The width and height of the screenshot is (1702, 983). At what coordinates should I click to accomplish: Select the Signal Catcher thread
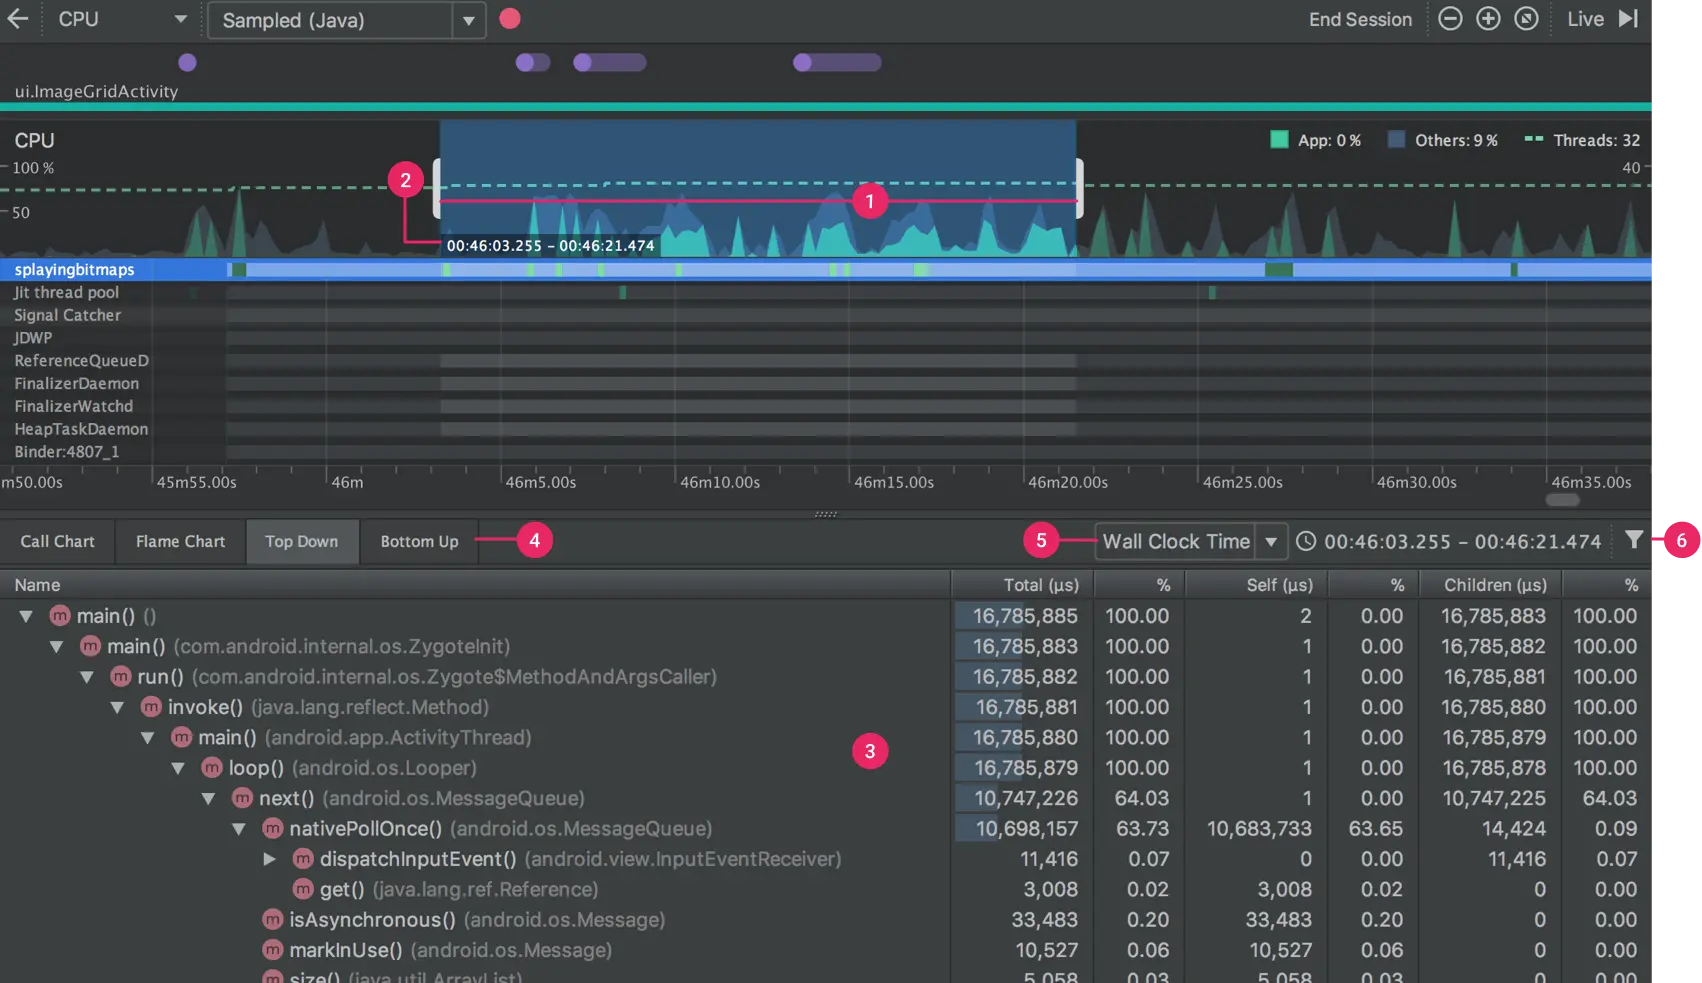[x=825, y=315]
